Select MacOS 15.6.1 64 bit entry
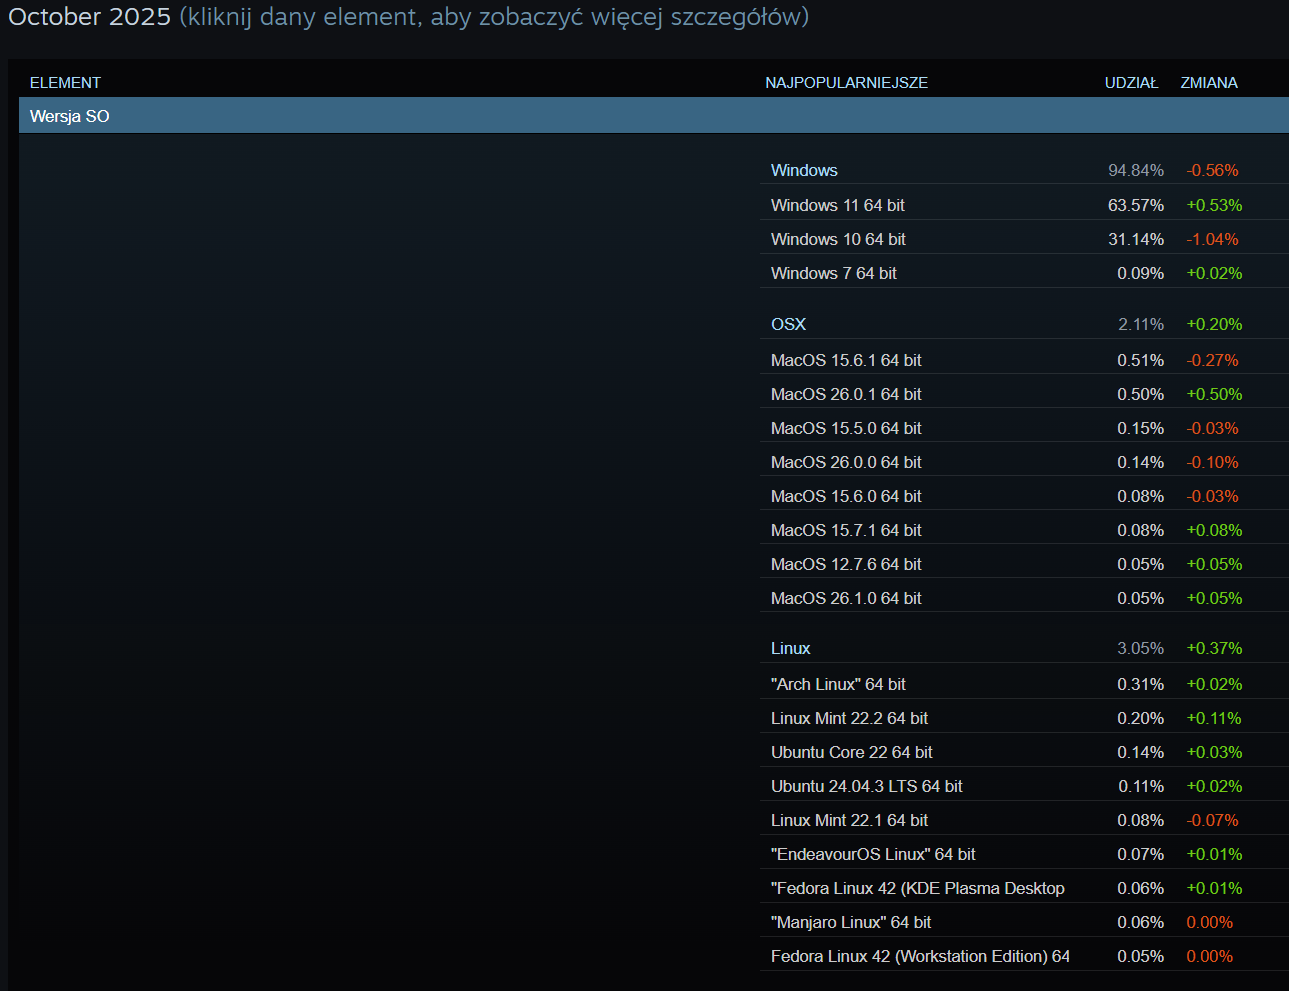The width and height of the screenshot is (1289, 991). tap(846, 360)
